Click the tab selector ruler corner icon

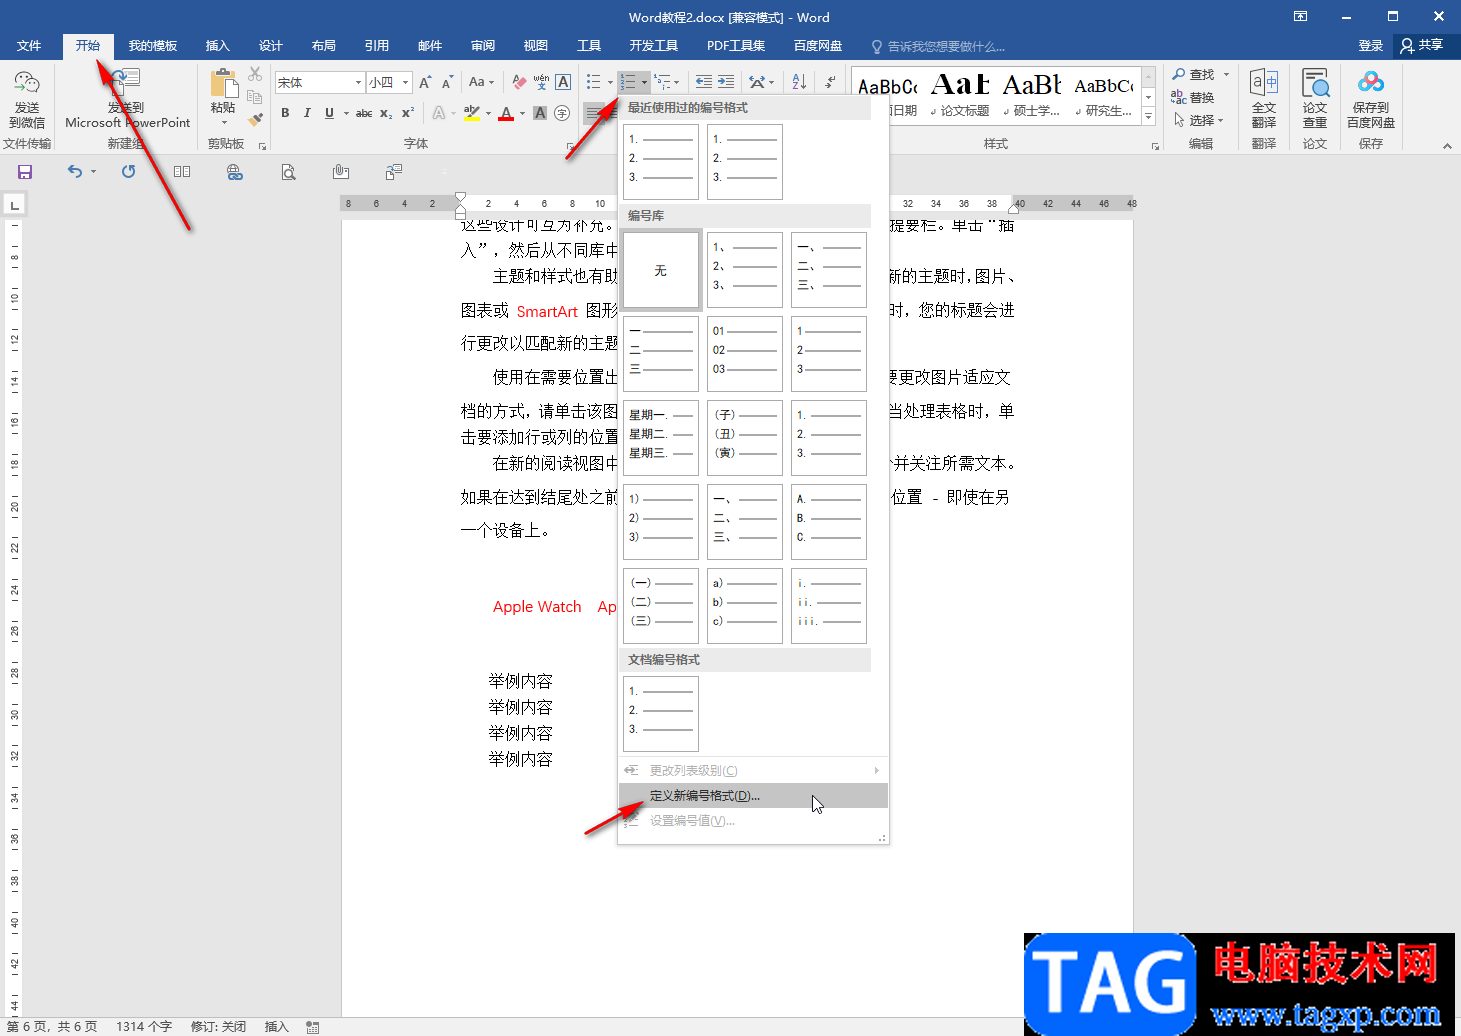pos(14,205)
